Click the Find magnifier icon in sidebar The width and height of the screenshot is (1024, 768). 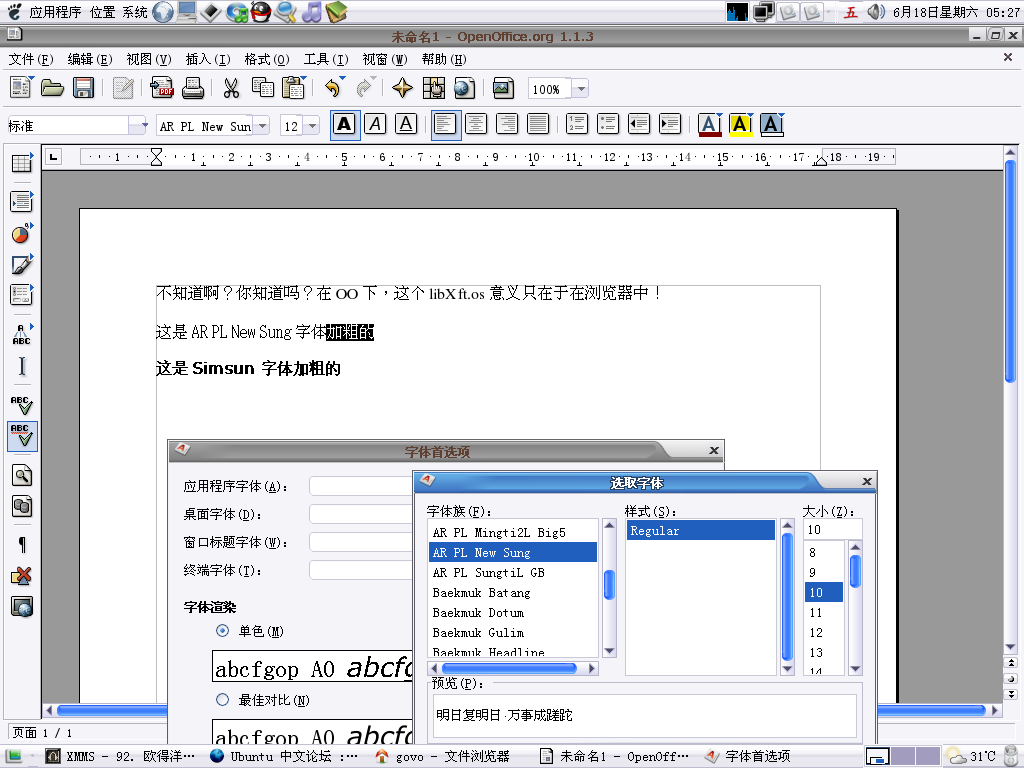22,475
